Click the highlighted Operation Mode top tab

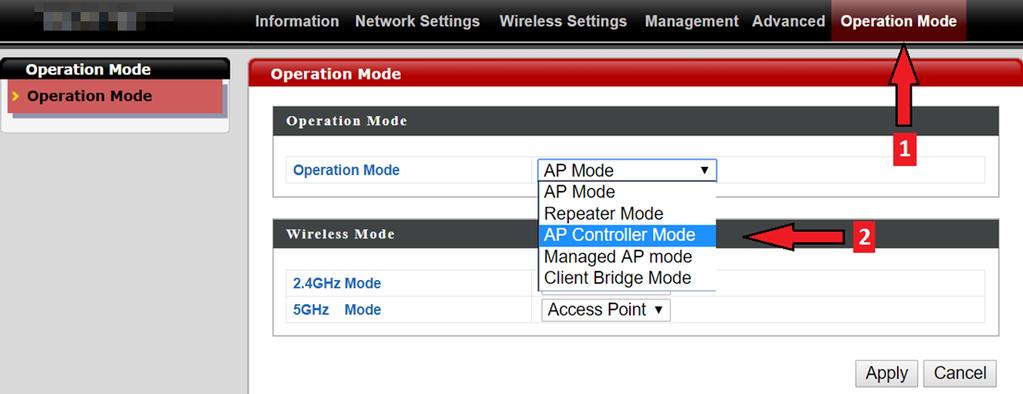[898, 22]
